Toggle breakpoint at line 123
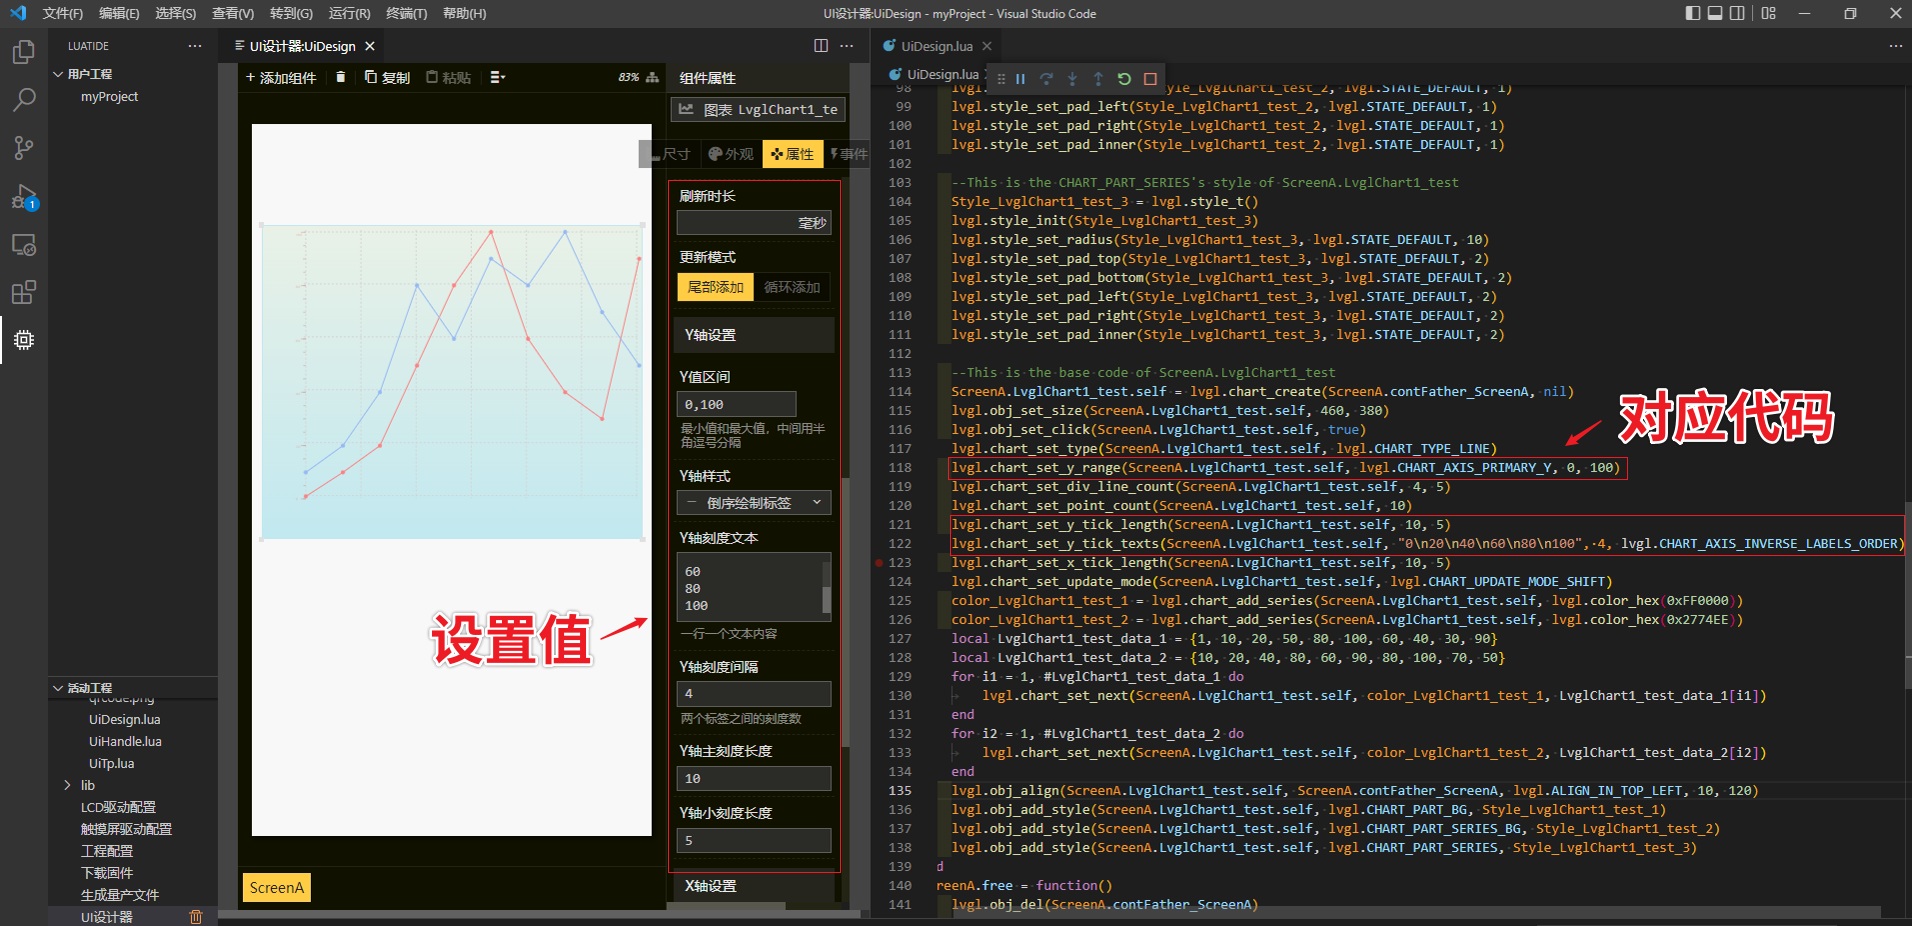This screenshot has width=1912, height=926. point(879,563)
